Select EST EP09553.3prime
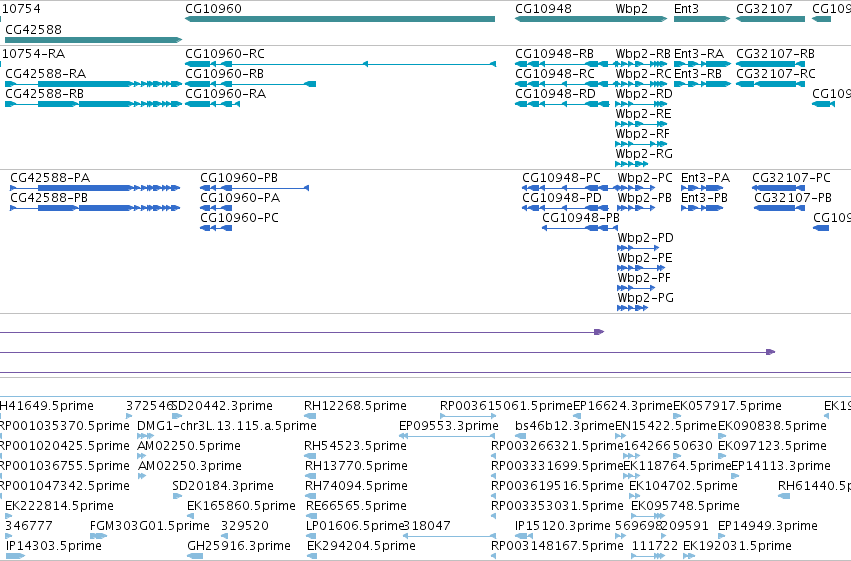The height and width of the screenshot is (561, 851). coord(449,426)
